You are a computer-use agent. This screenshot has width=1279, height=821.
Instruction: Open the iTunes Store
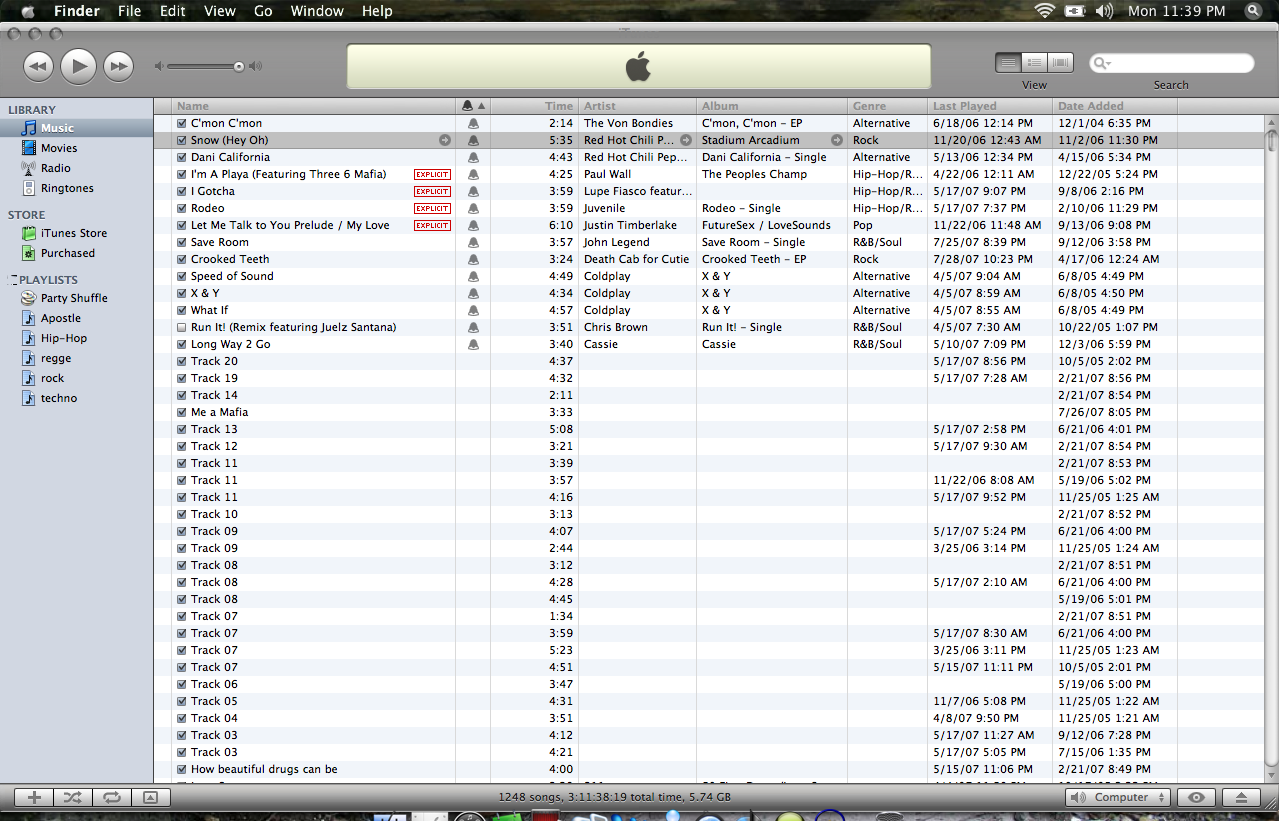point(77,233)
